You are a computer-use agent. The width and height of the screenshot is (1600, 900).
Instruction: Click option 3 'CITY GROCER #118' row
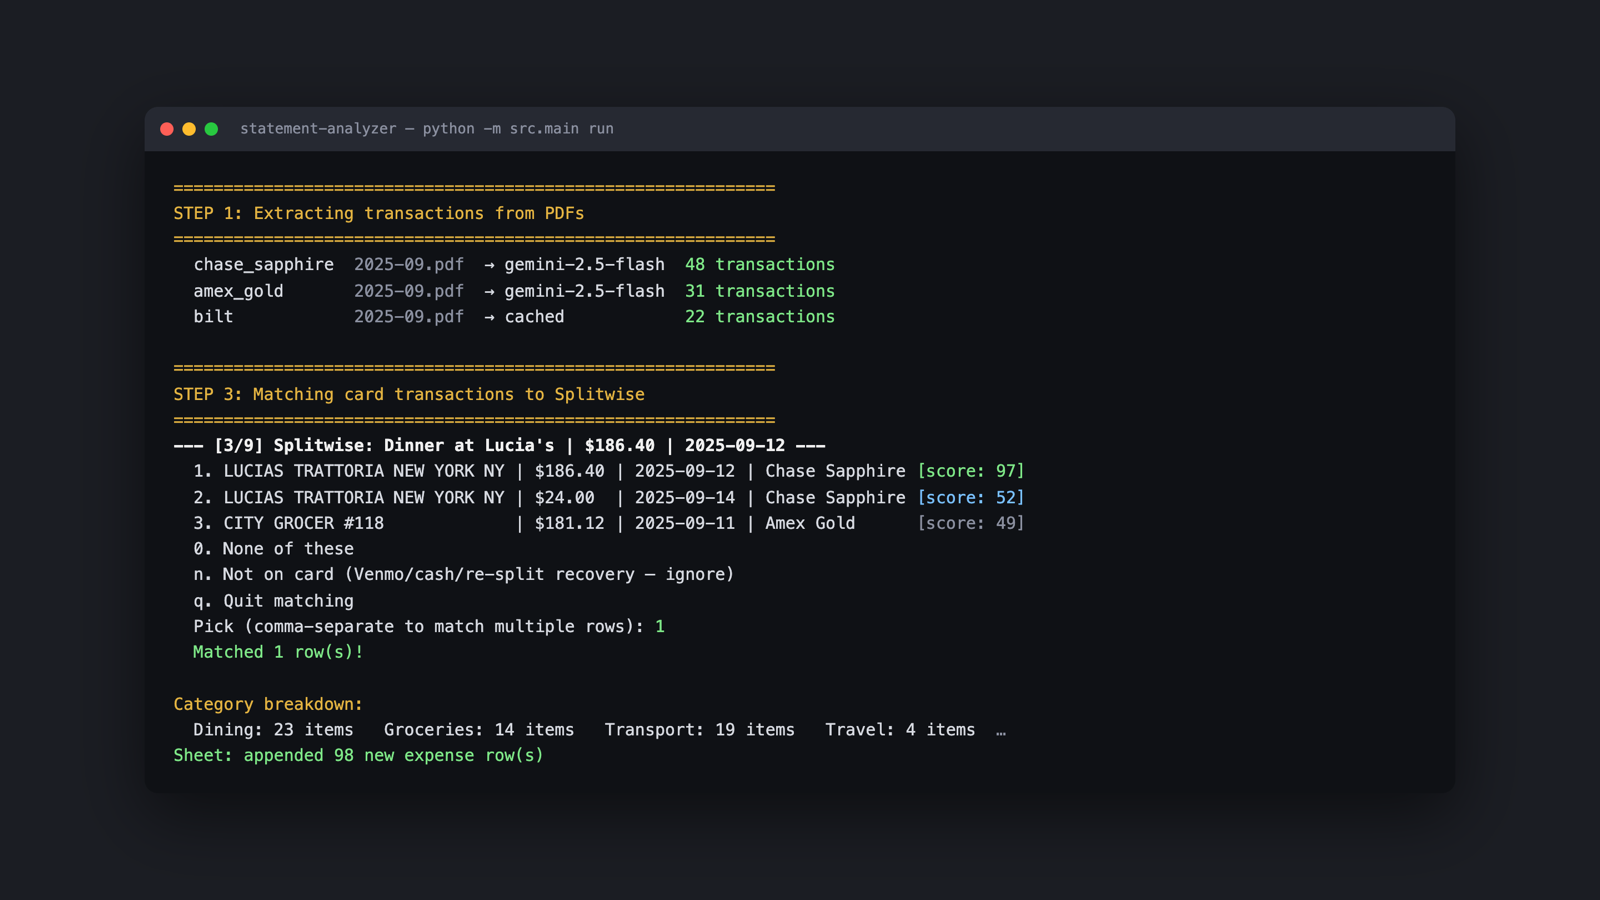[609, 523]
